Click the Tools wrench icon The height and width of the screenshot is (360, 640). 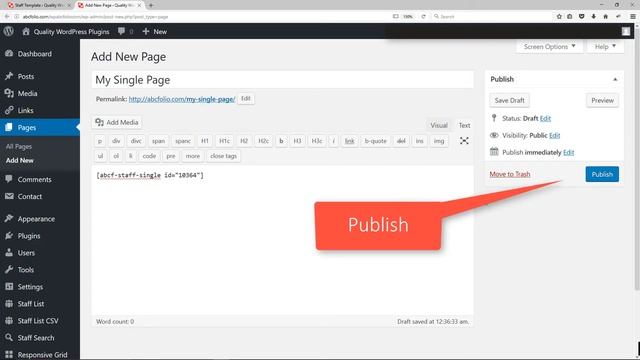[x=9, y=269]
